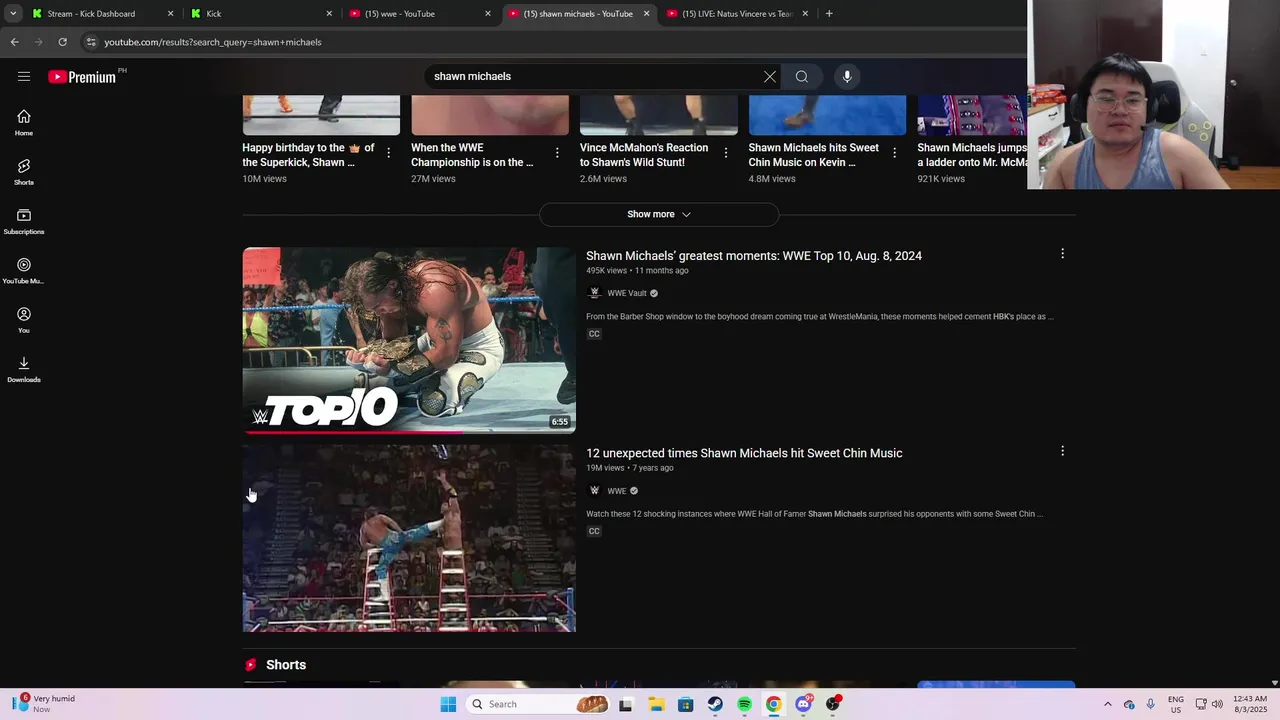Viewport: 1280px width, 720px height.
Task: Open Shawn Michaels' greatest moments video title
Action: point(754,256)
